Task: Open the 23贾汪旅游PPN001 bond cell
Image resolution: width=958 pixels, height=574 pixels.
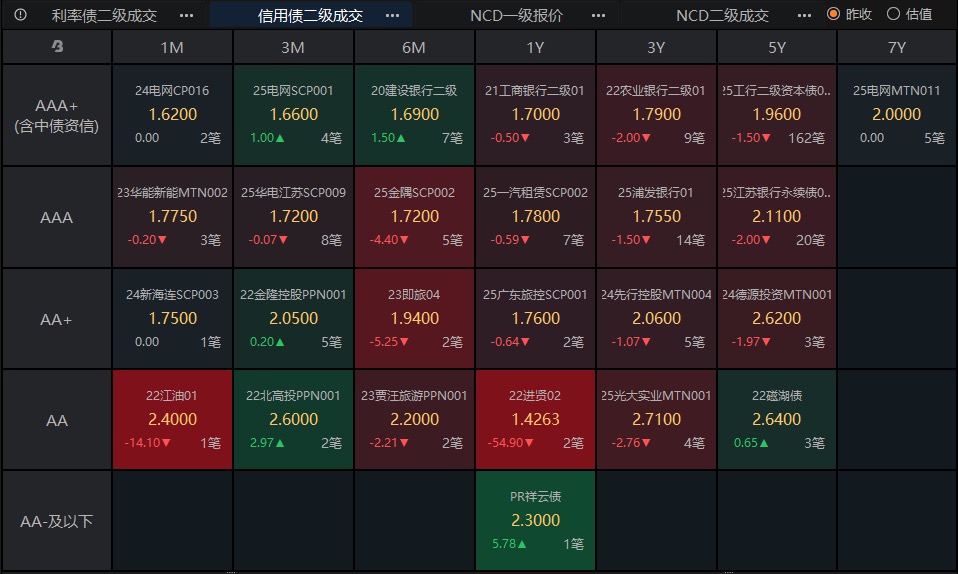Action: click(x=414, y=419)
